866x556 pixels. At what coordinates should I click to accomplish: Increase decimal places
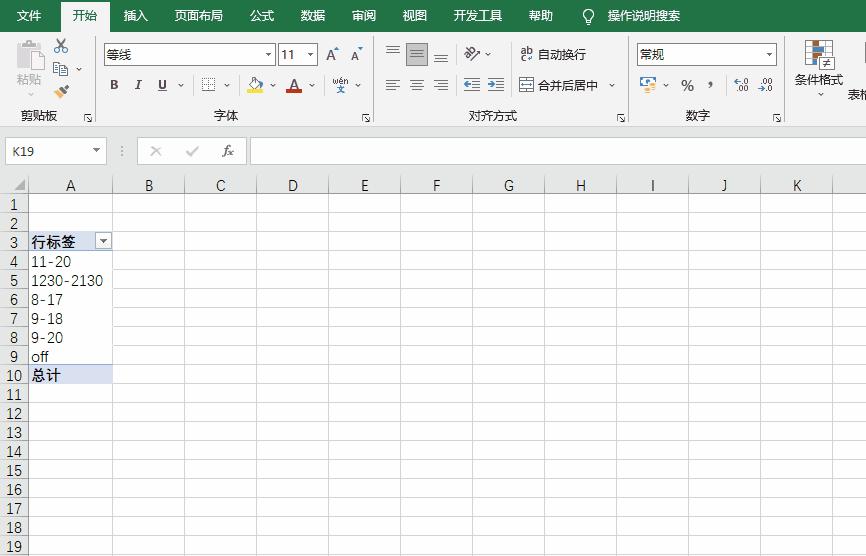741,85
